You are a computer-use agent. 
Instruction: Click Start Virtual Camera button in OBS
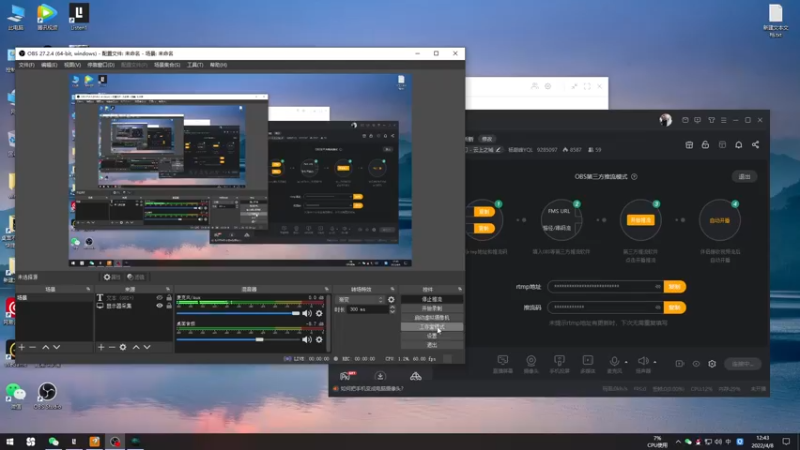(x=432, y=317)
